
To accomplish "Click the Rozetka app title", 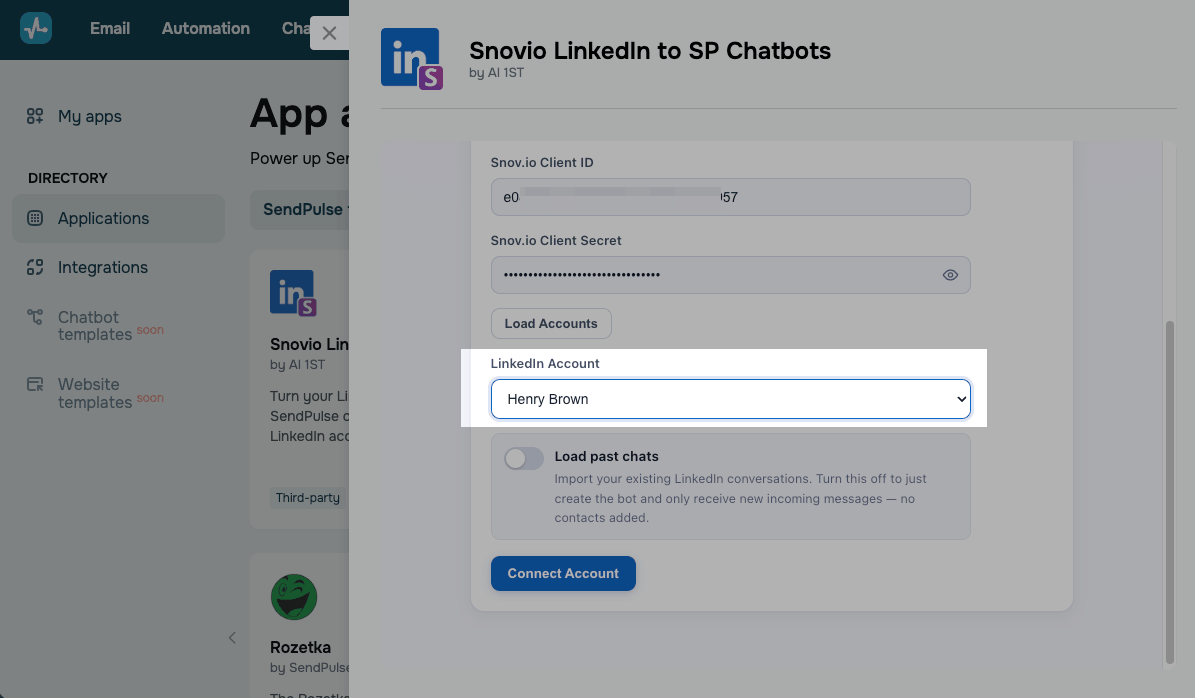I will pos(300,647).
